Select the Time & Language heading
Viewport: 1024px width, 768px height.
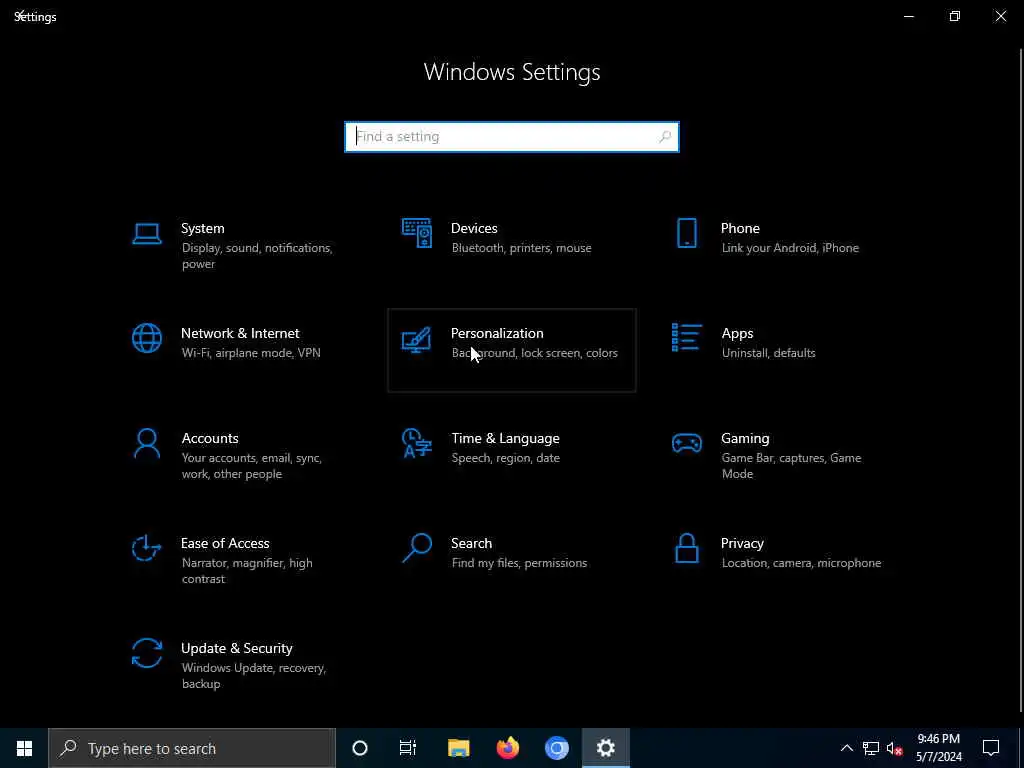click(505, 438)
